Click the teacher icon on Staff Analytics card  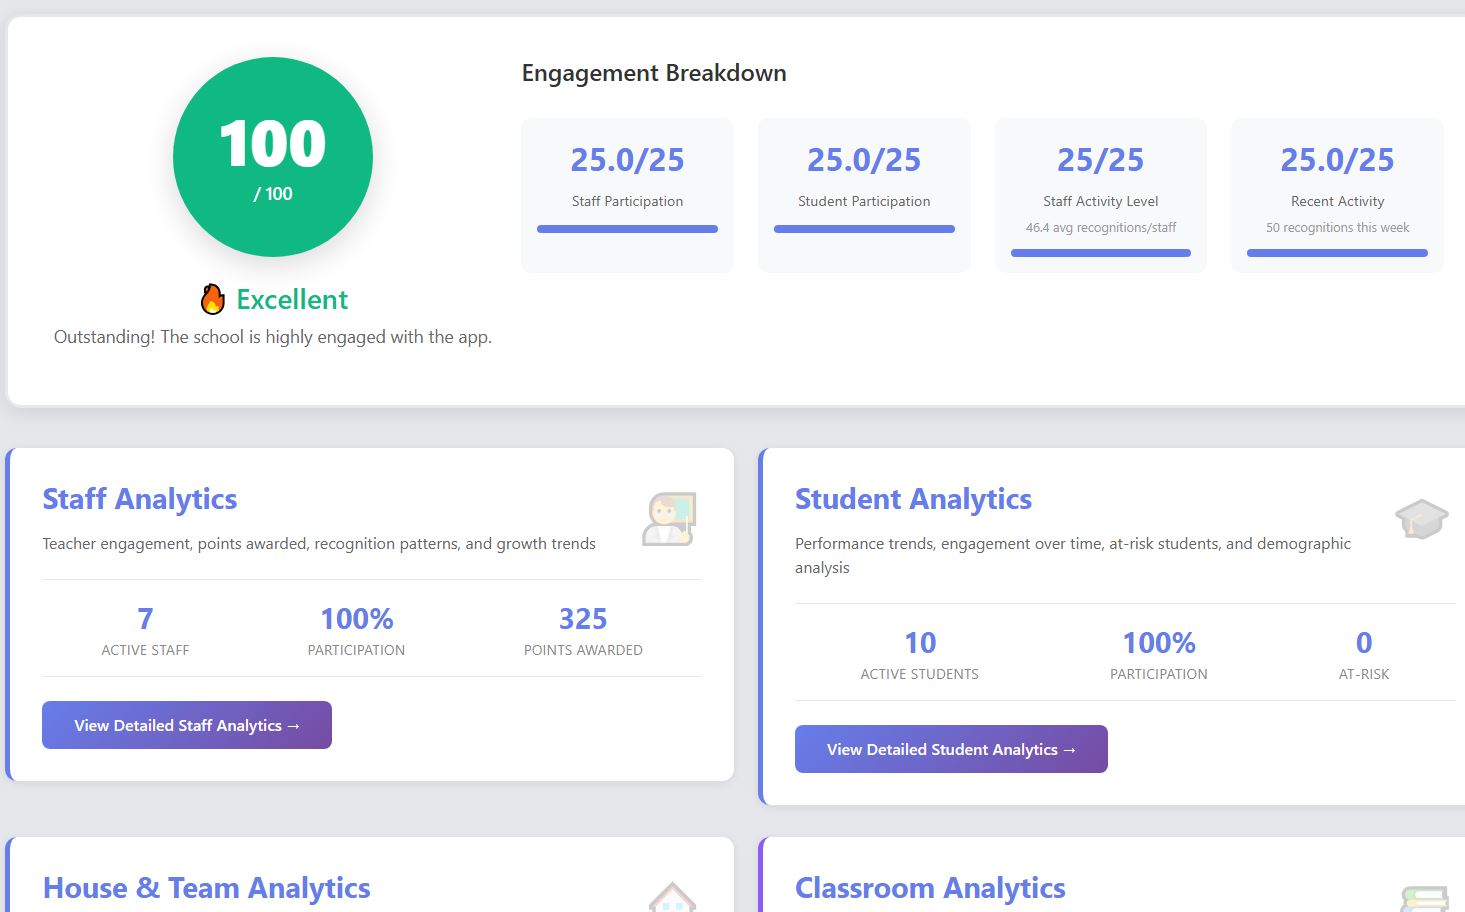pyautogui.click(x=669, y=518)
